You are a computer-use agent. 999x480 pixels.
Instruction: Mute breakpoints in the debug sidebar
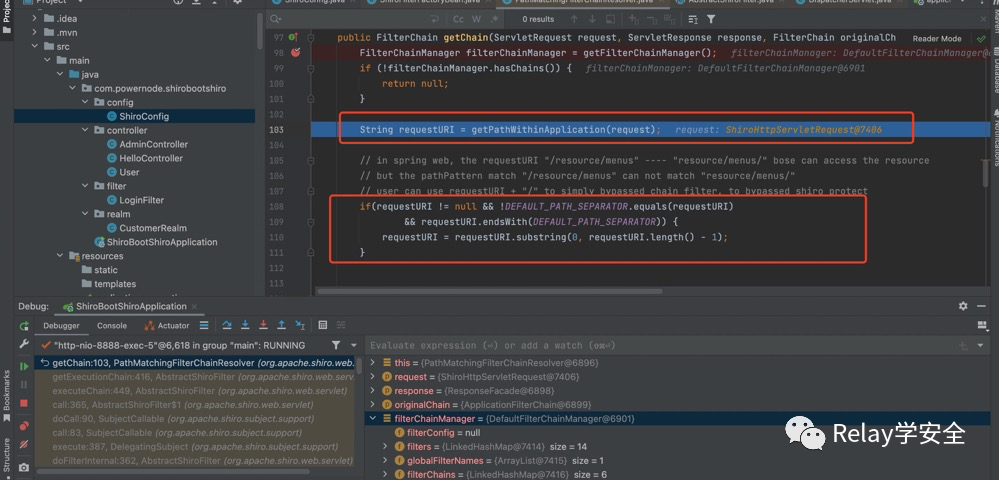[24, 444]
